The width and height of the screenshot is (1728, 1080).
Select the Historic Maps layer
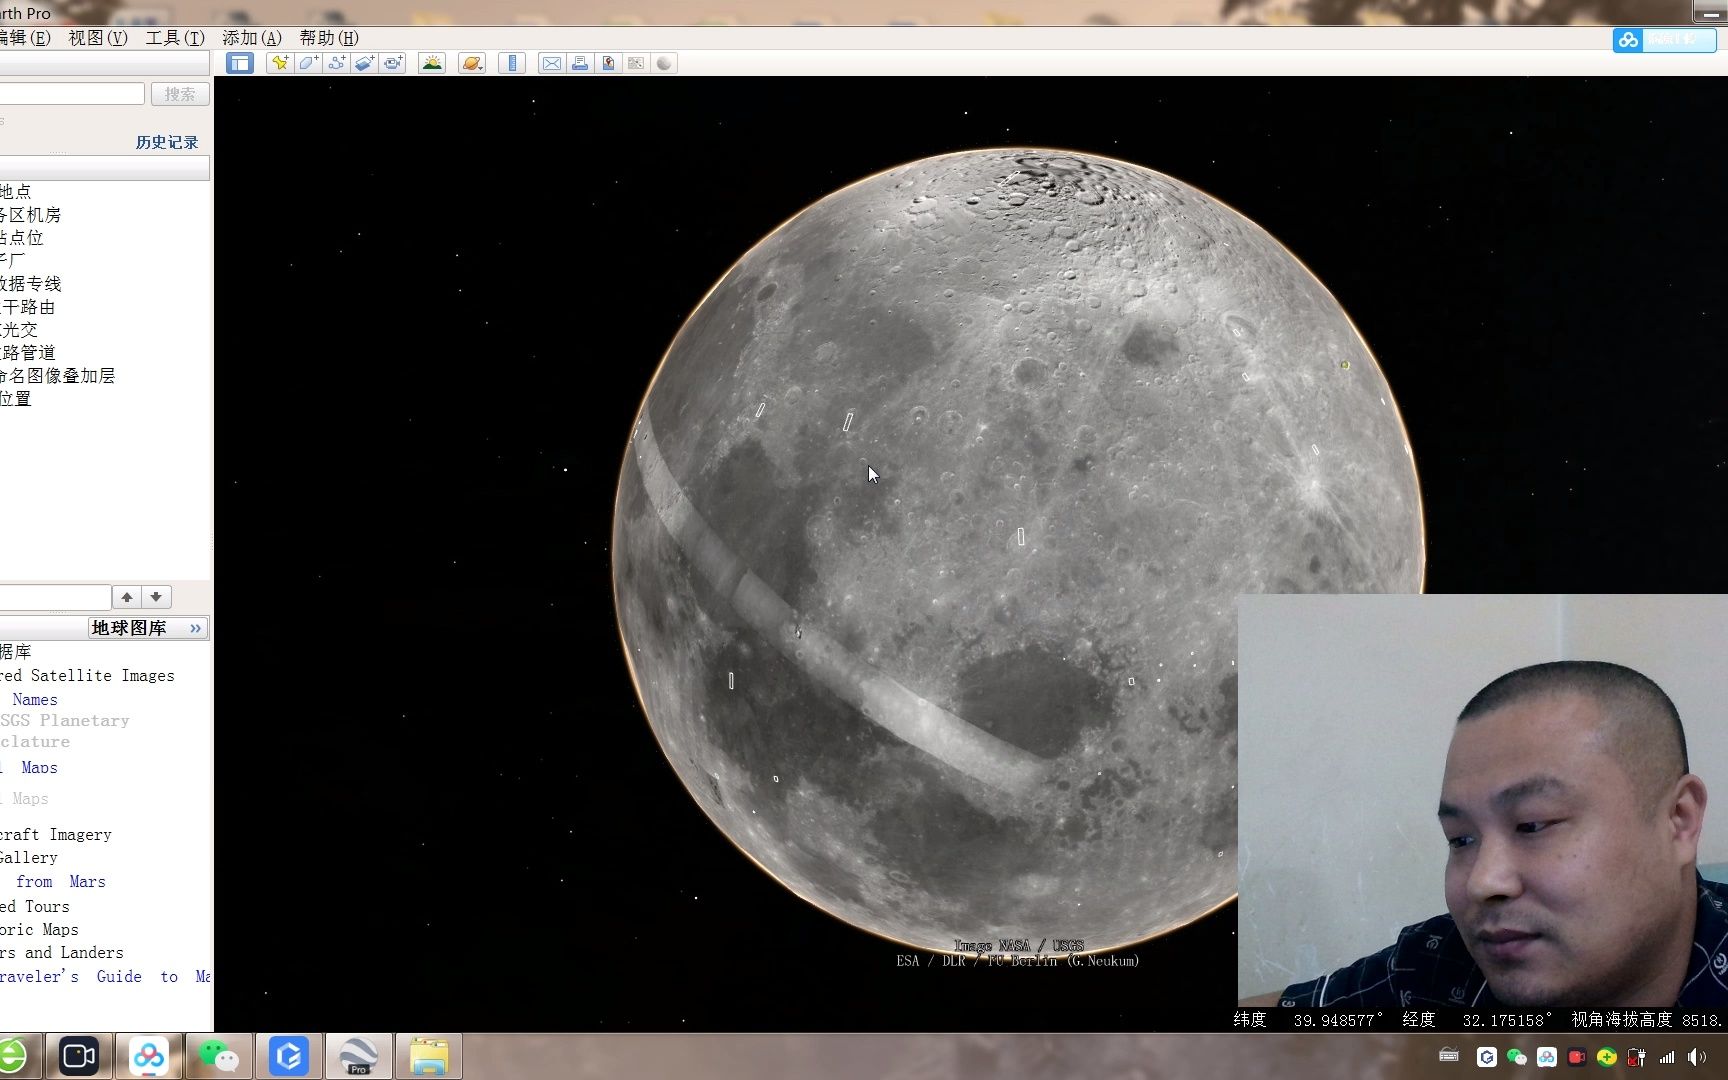pos(39,930)
